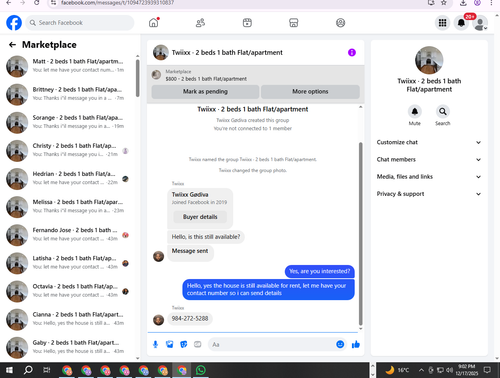Open the Windows notification center icon
Image resolution: width=500 pixels, height=378 pixels.
(x=487, y=370)
